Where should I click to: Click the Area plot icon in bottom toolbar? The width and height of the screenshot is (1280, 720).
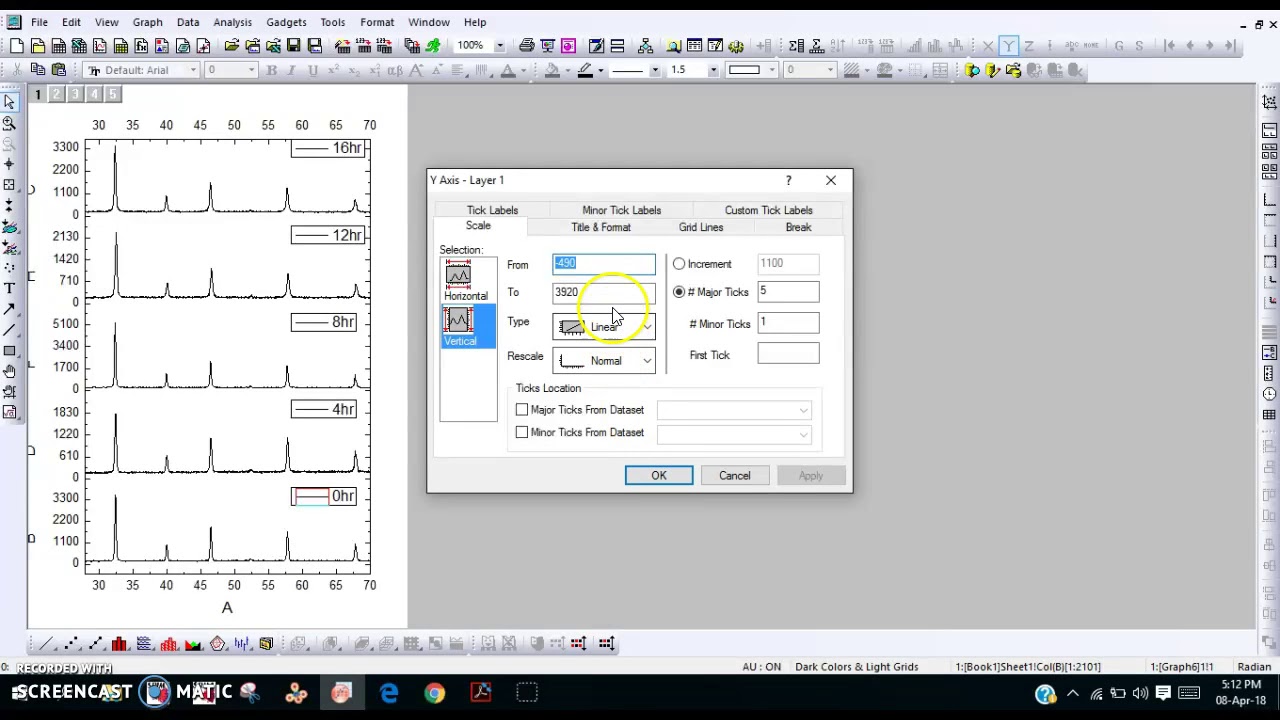[192, 643]
